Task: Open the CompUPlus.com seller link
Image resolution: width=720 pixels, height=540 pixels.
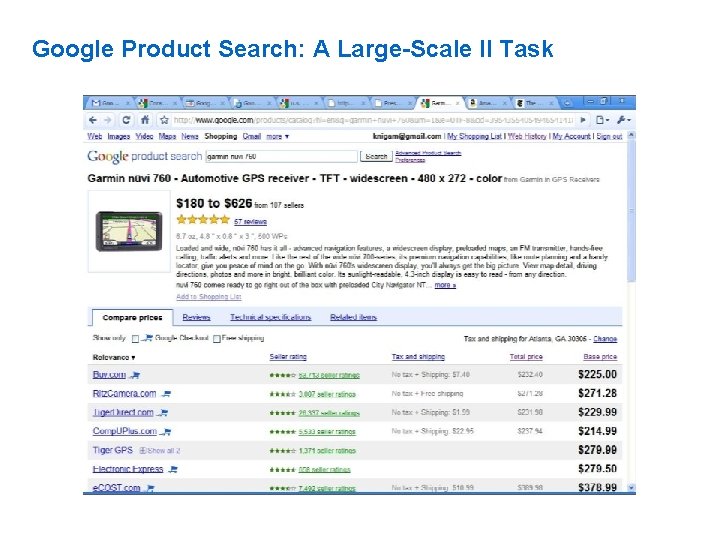Action: tap(124, 431)
